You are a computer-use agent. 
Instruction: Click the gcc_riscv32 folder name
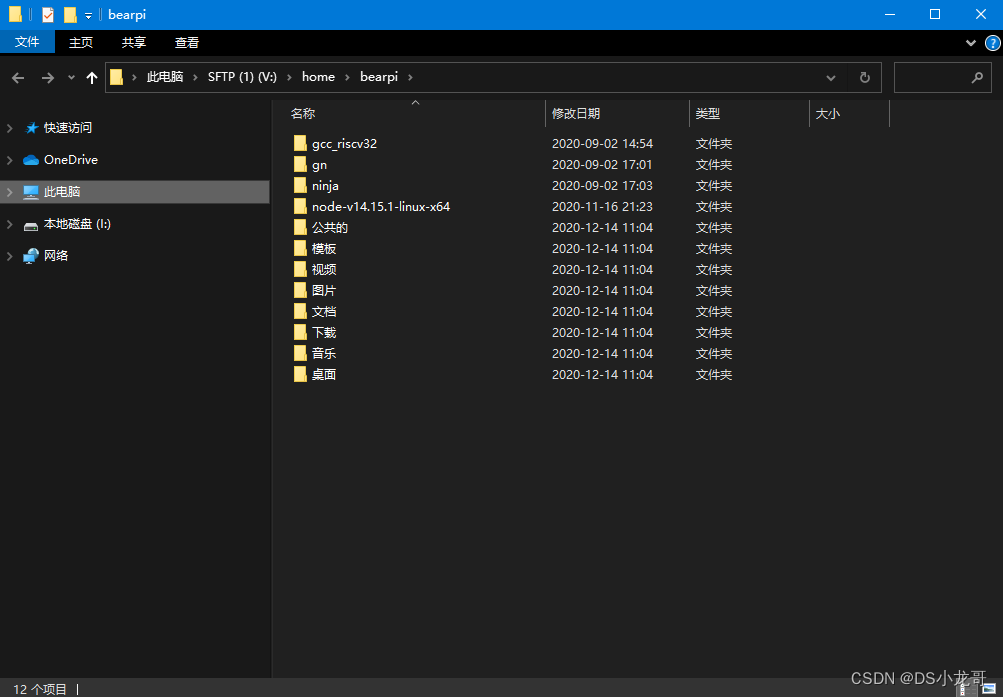point(344,144)
